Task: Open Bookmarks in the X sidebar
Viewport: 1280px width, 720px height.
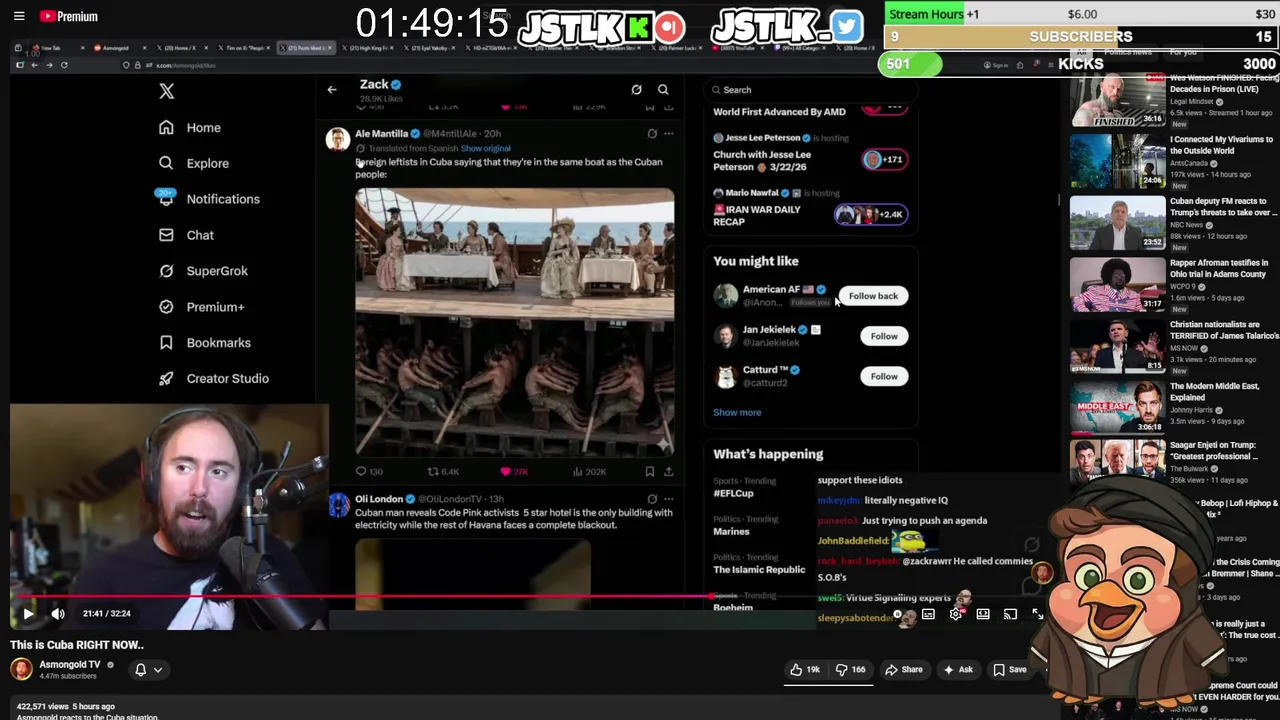Action: pyautogui.click(x=204, y=343)
